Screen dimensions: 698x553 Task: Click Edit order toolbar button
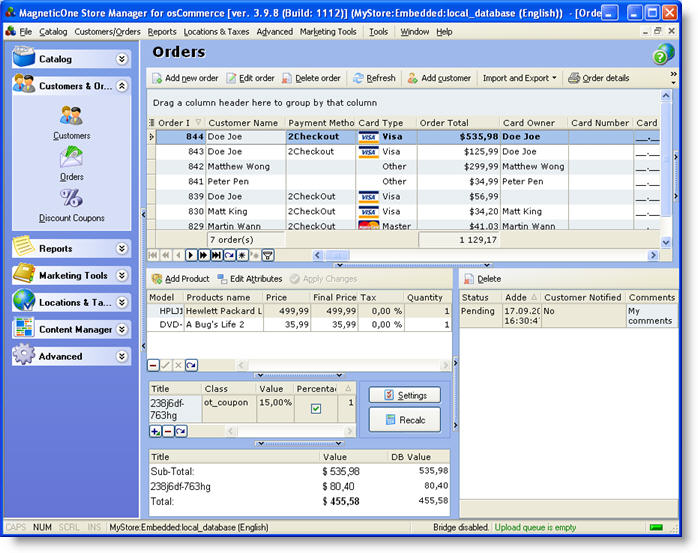tap(250, 78)
